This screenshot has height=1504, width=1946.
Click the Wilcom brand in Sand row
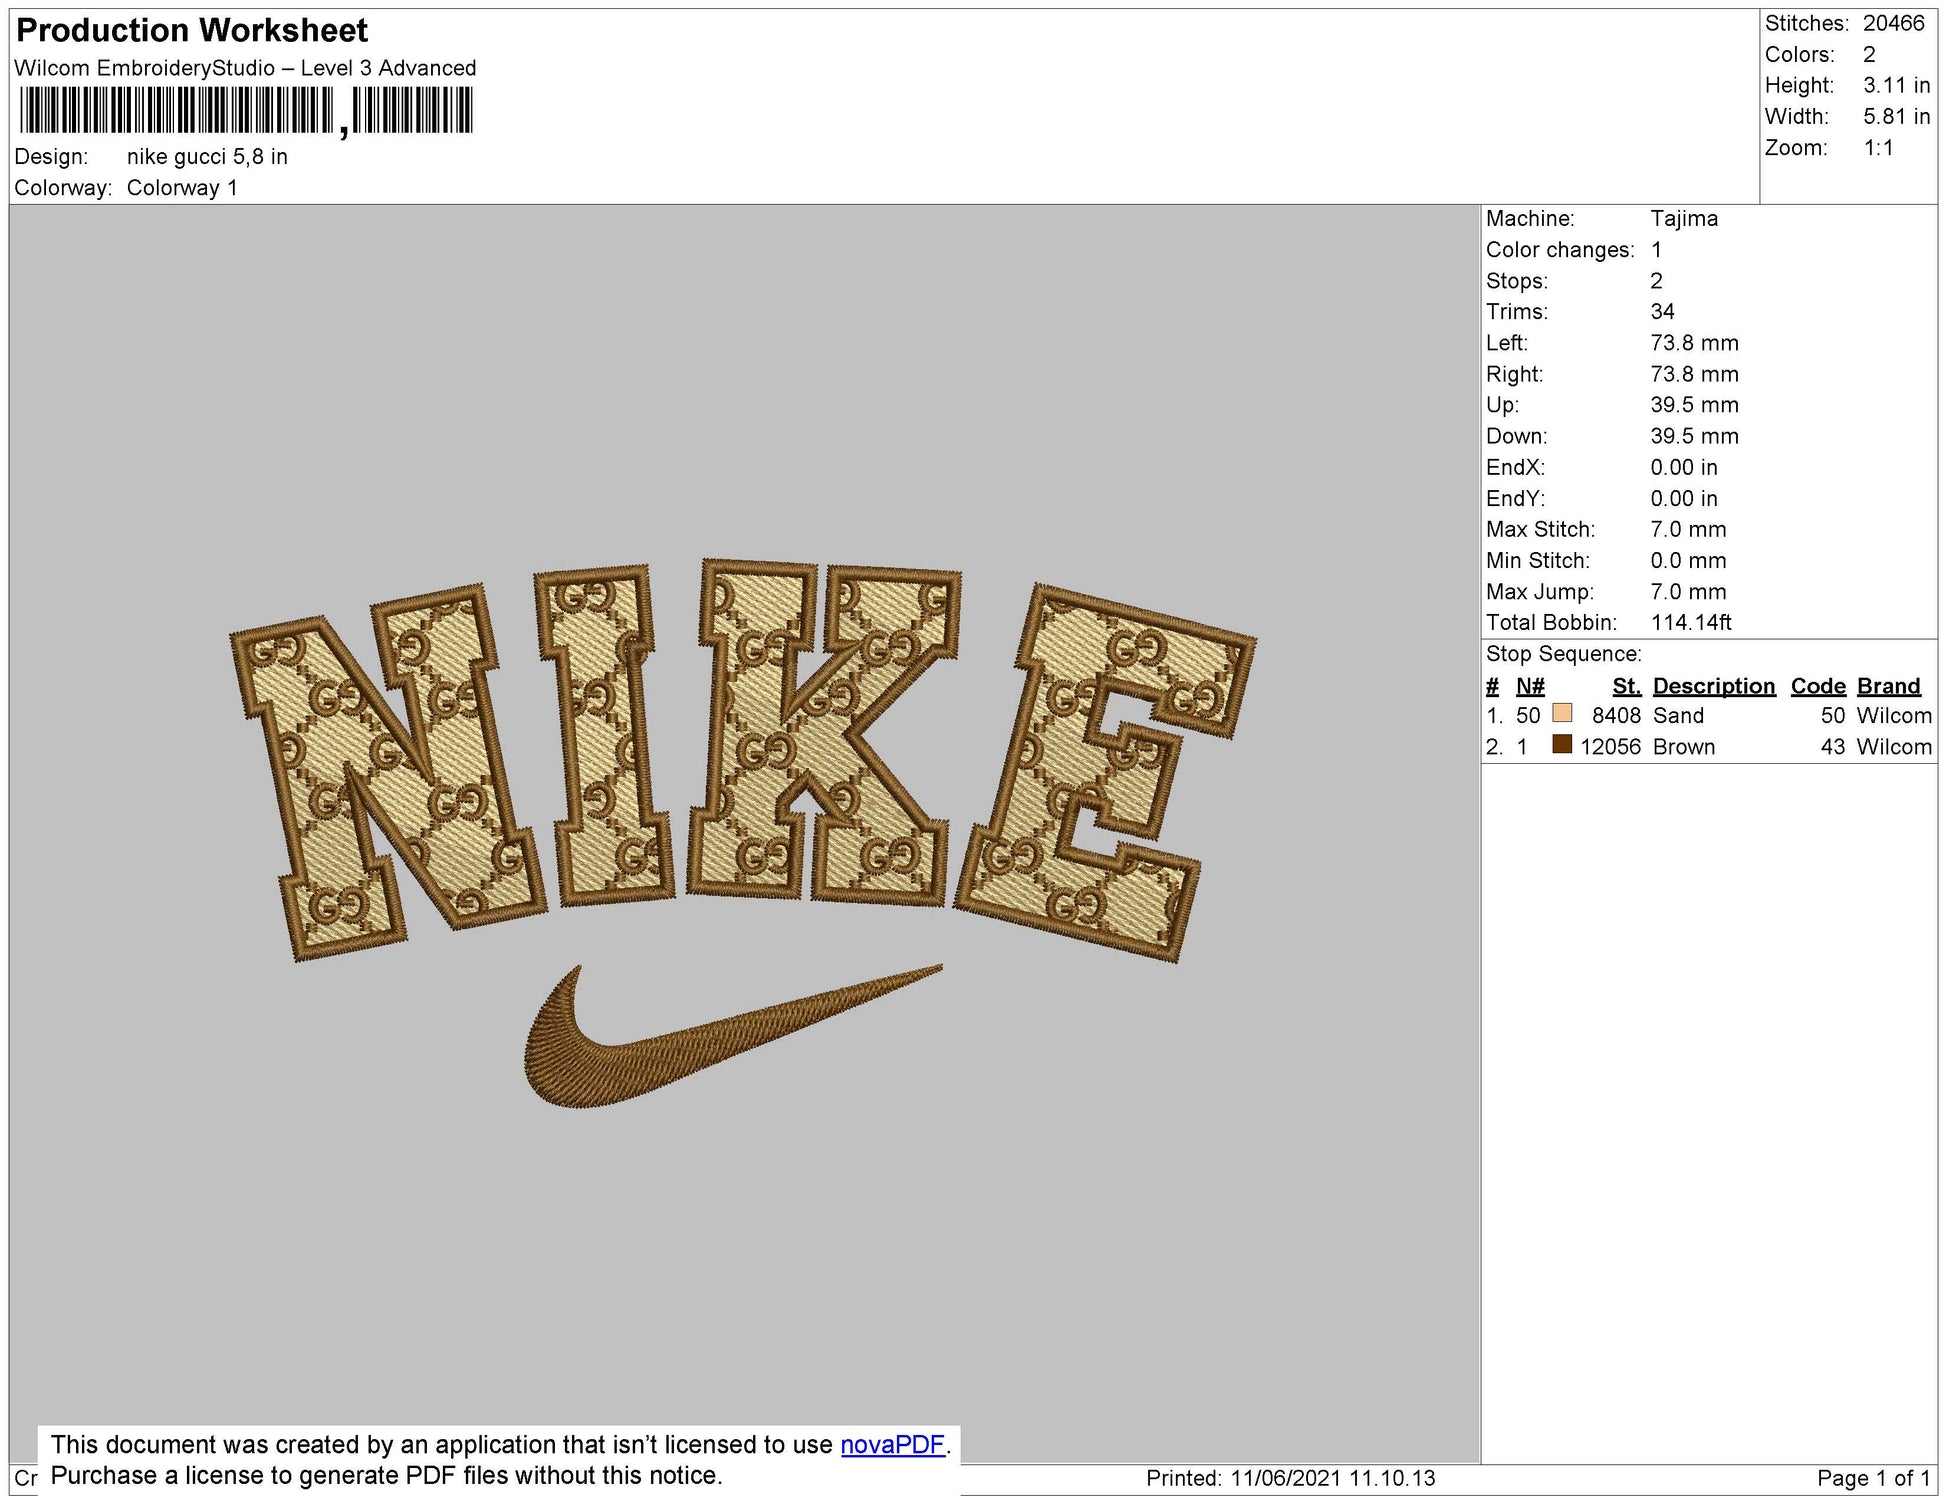coord(1894,716)
